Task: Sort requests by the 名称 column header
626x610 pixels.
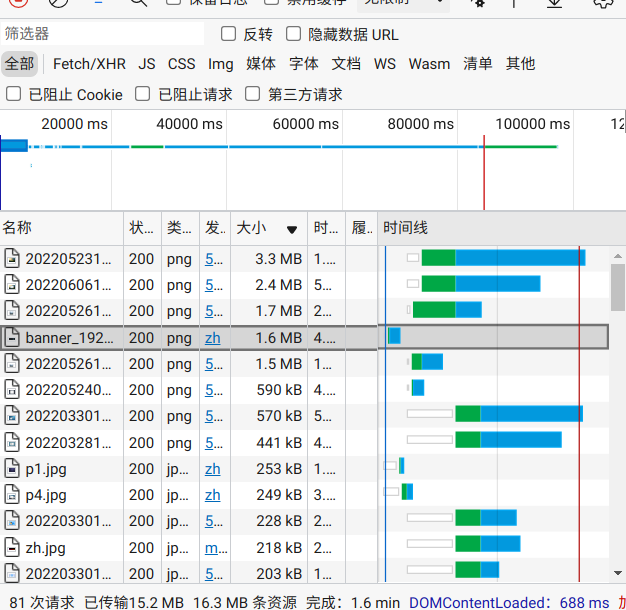Action: [x=18, y=228]
